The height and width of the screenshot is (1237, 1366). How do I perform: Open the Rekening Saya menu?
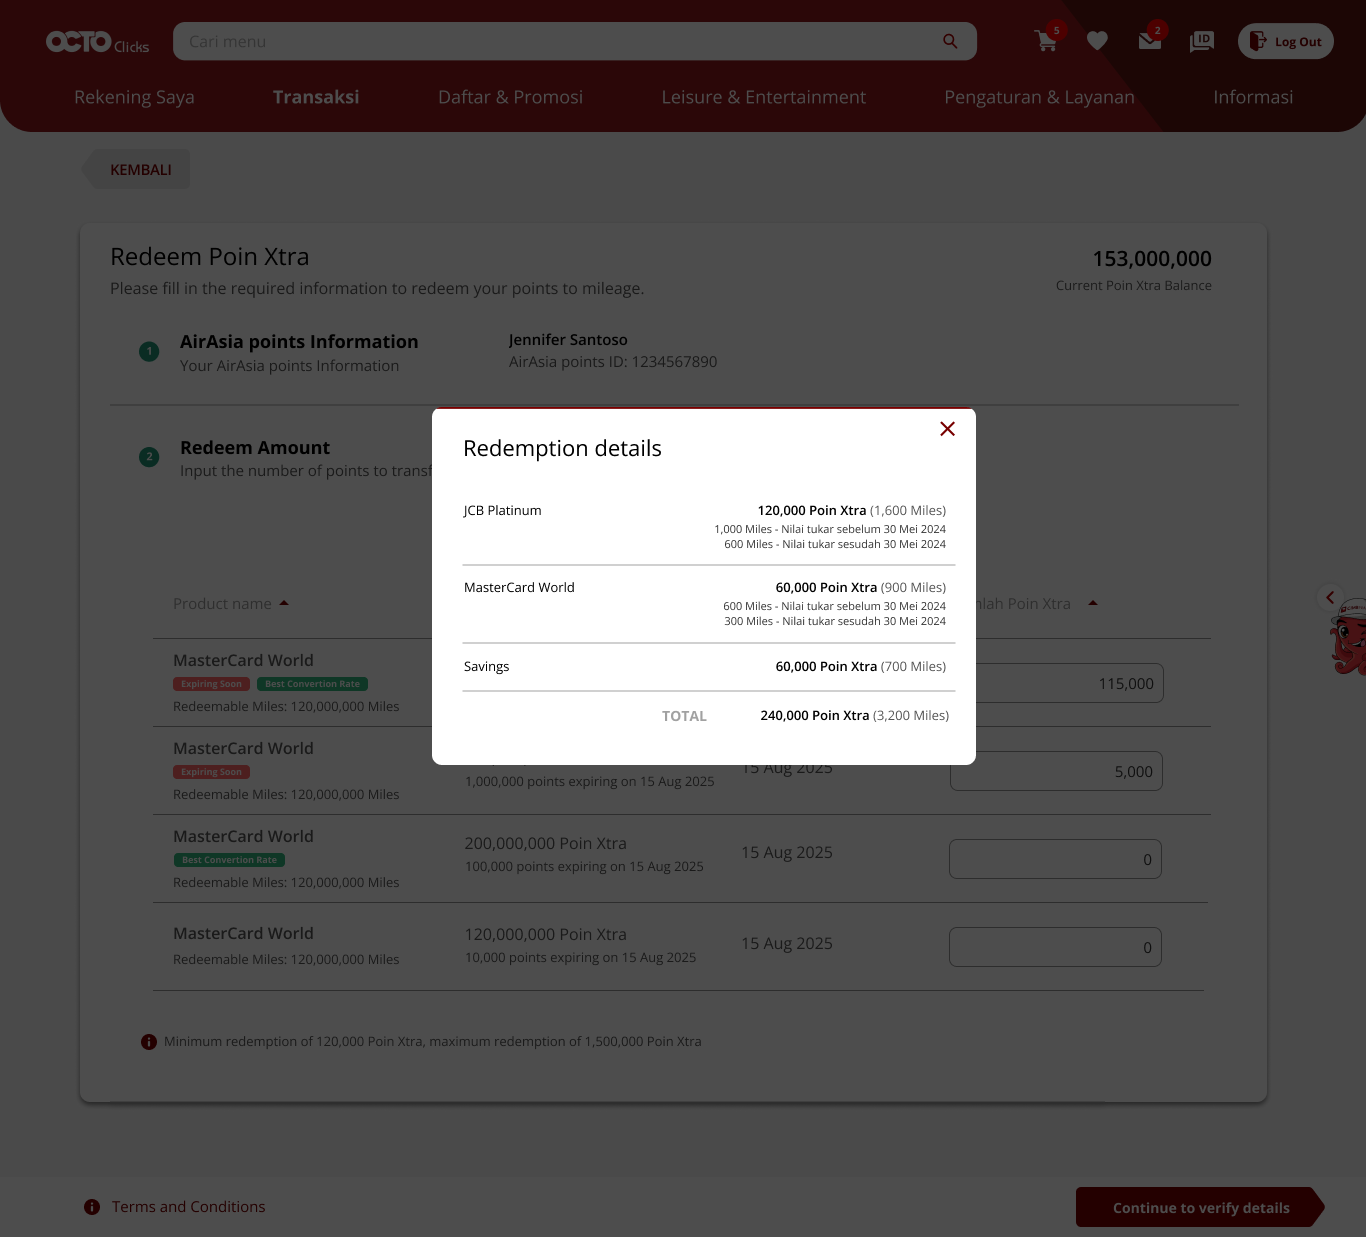click(134, 97)
